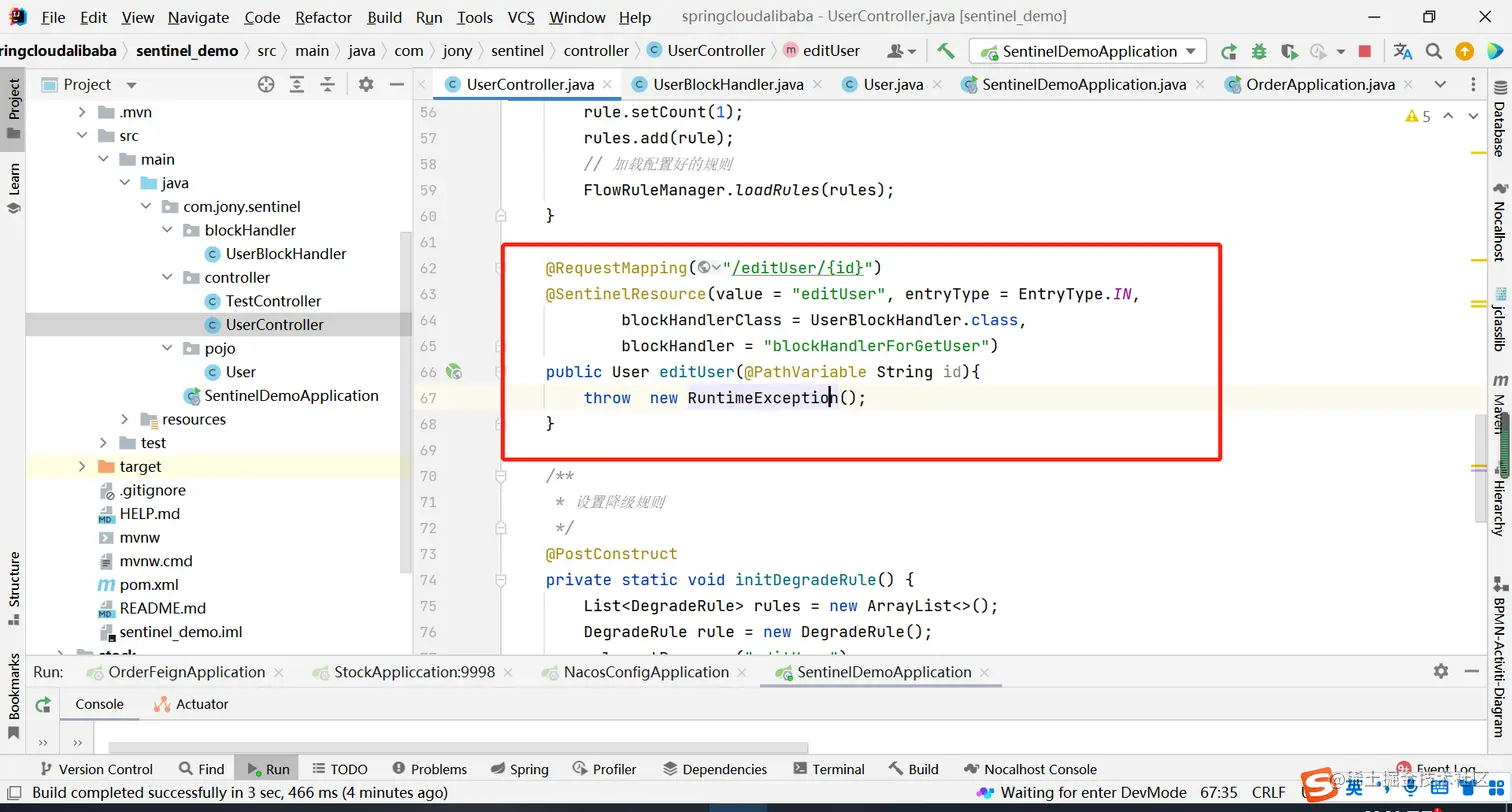The height and width of the screenshot is (812, 1512).
Task: Rerun application from Run panel sidebar
Action: coord(43,705)
